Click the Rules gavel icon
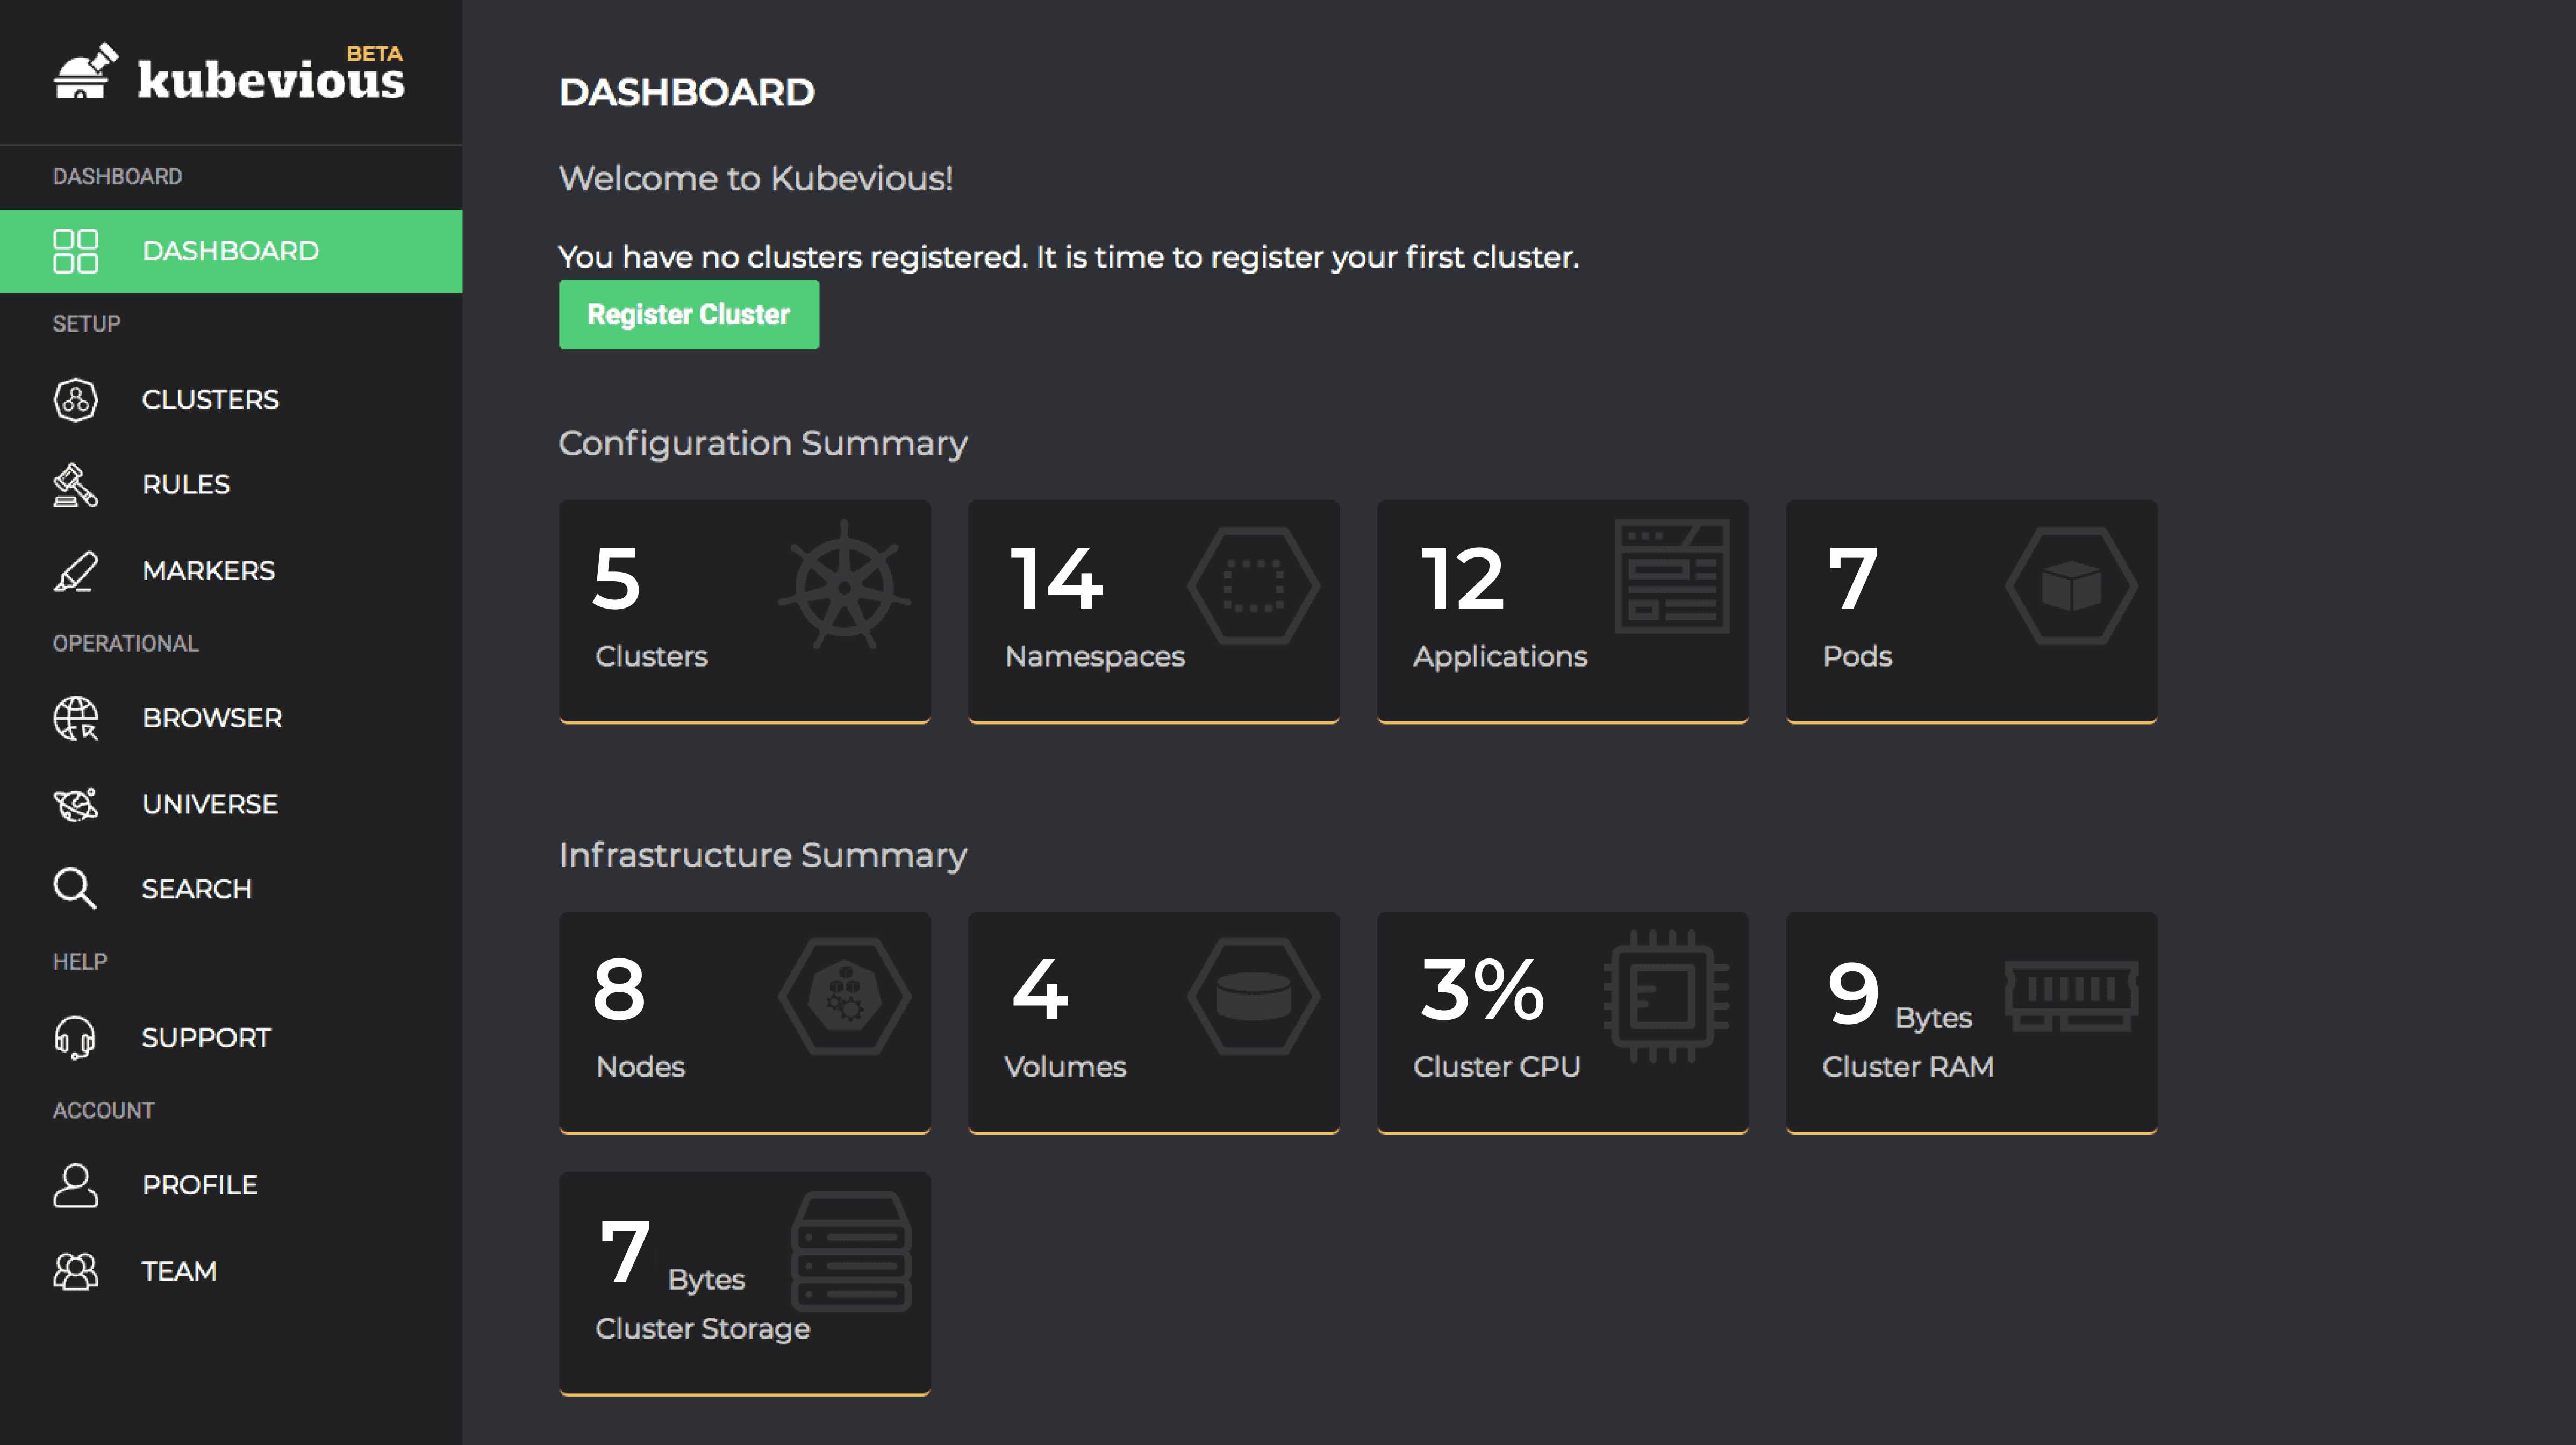The image size is (2576, 1445). [x=75, y=485]
